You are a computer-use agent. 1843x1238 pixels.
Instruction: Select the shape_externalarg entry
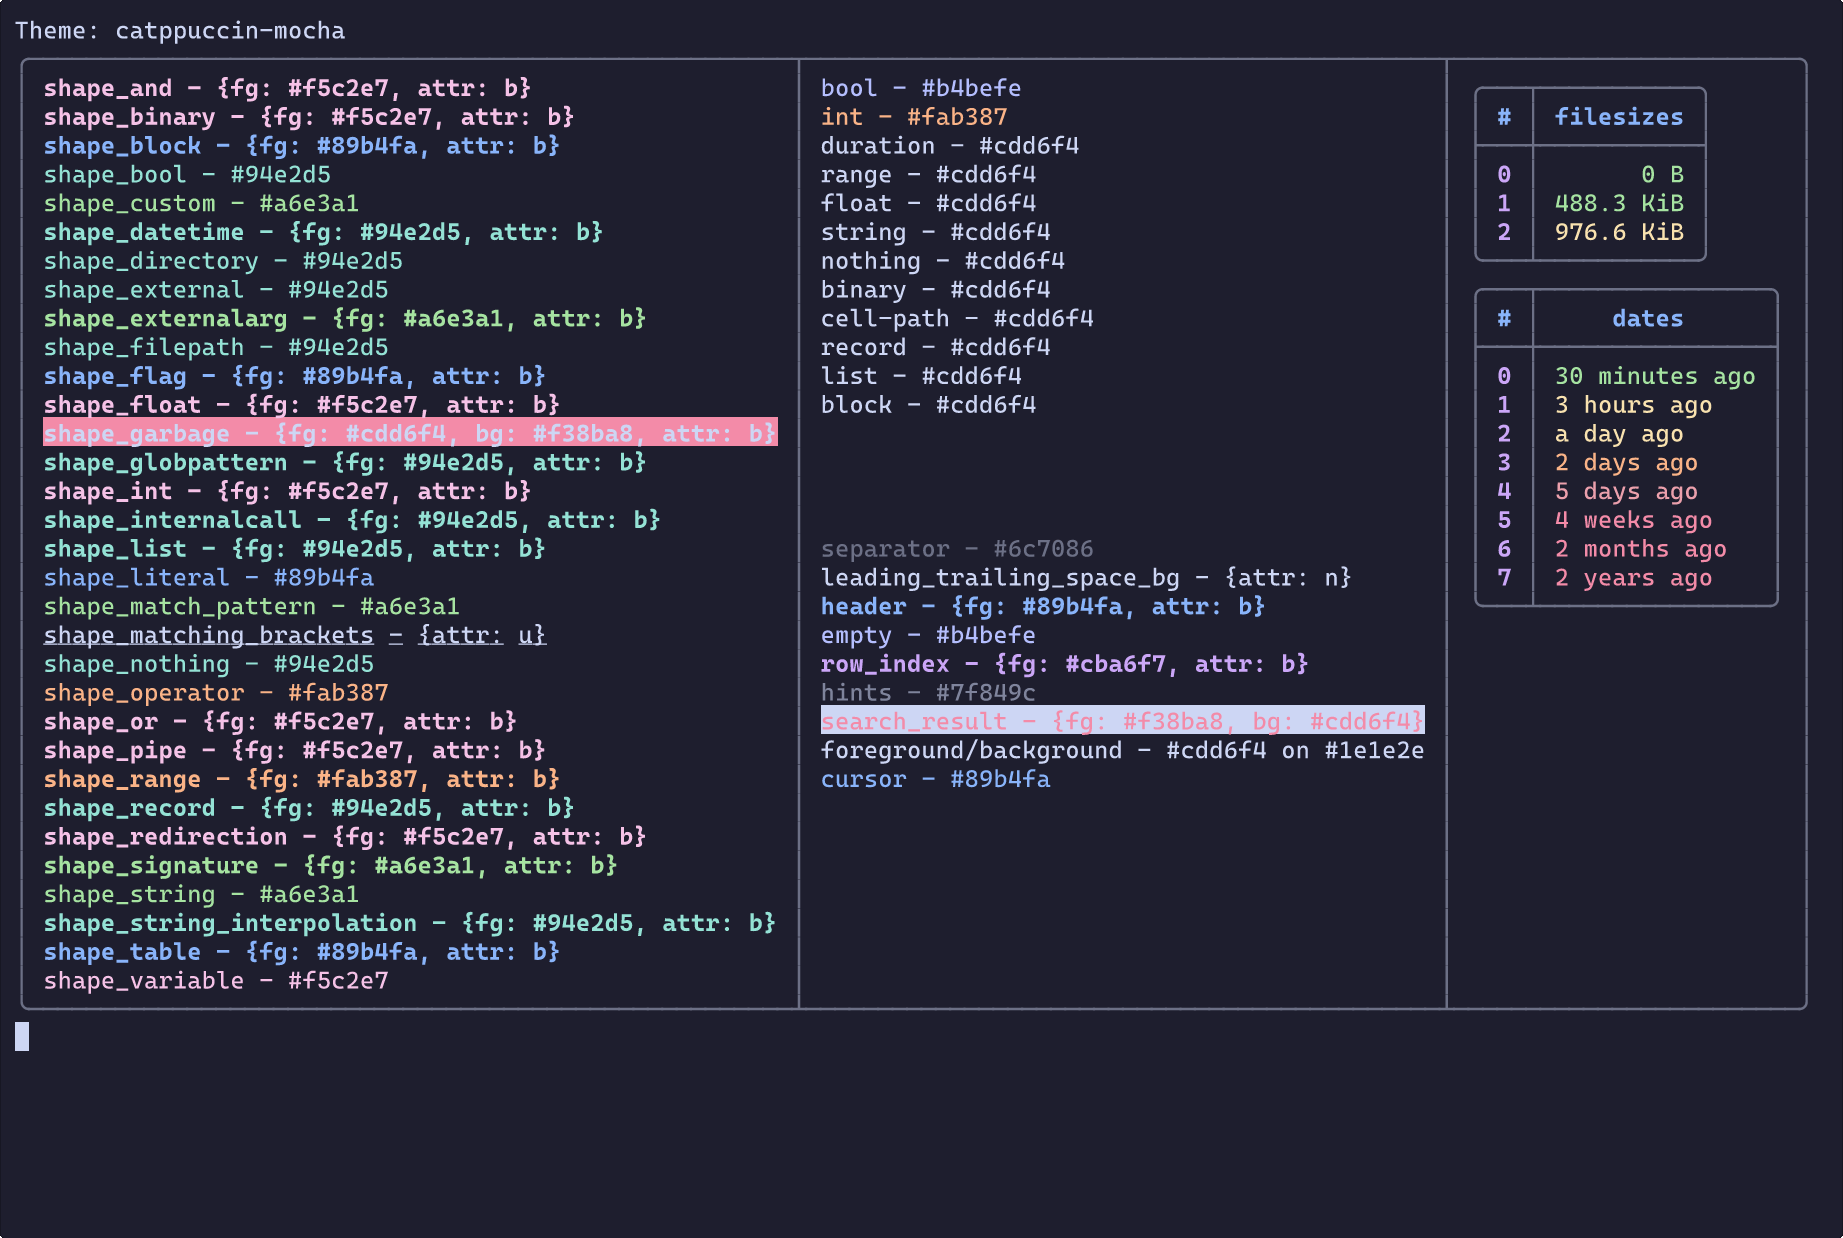(x=345, y=319)
